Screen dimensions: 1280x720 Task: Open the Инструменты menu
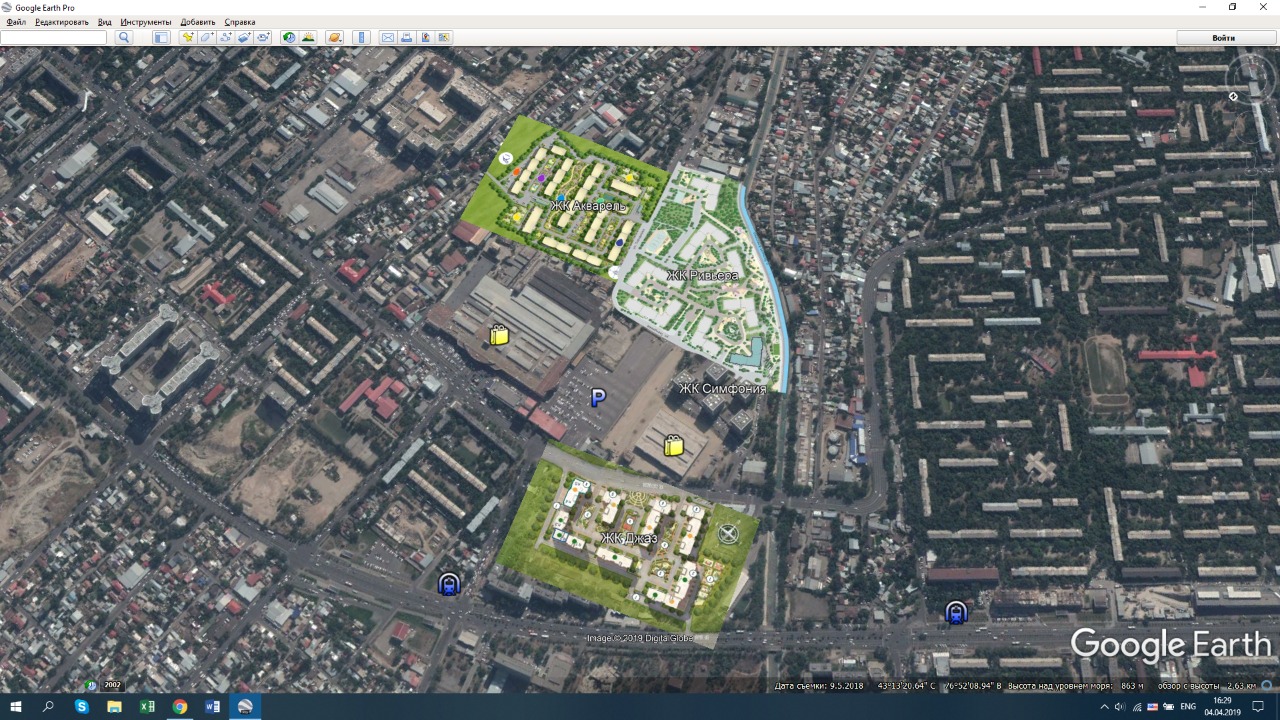(x=146, y=22)
